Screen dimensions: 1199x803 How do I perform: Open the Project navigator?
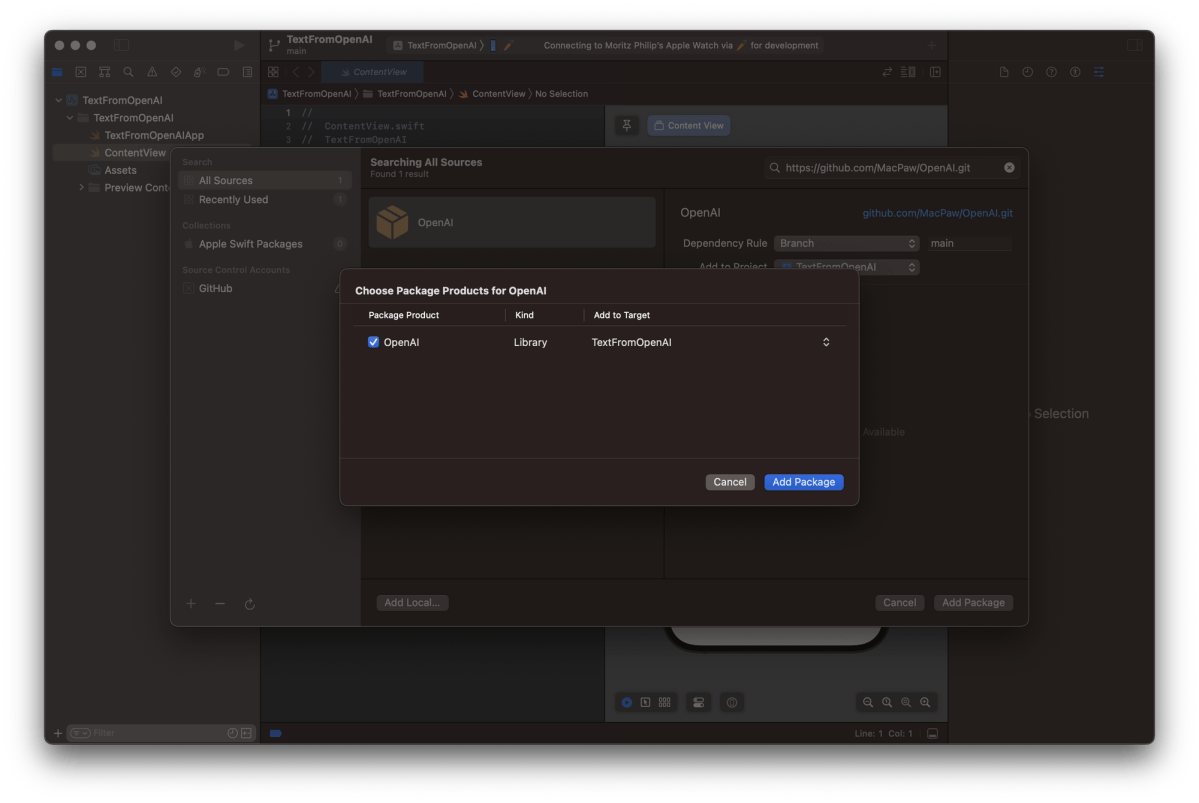tap(57, 72)
